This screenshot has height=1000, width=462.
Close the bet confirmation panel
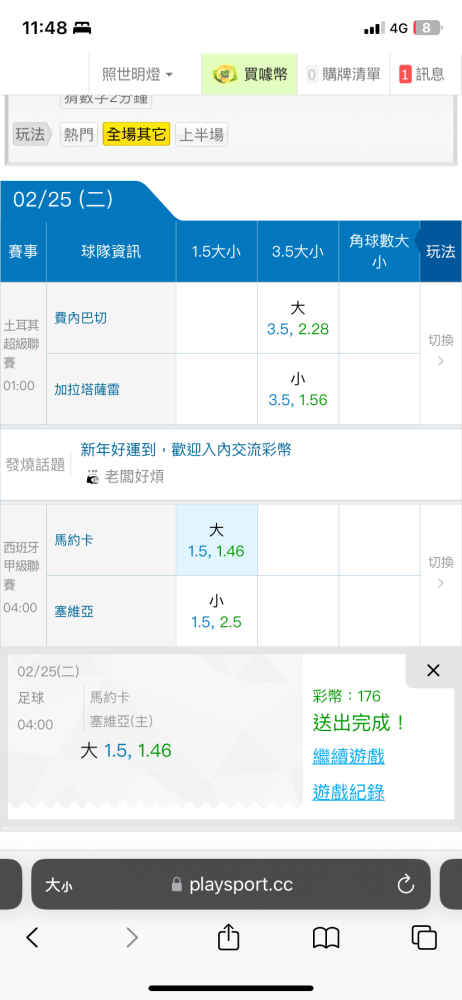click(433, 670)
